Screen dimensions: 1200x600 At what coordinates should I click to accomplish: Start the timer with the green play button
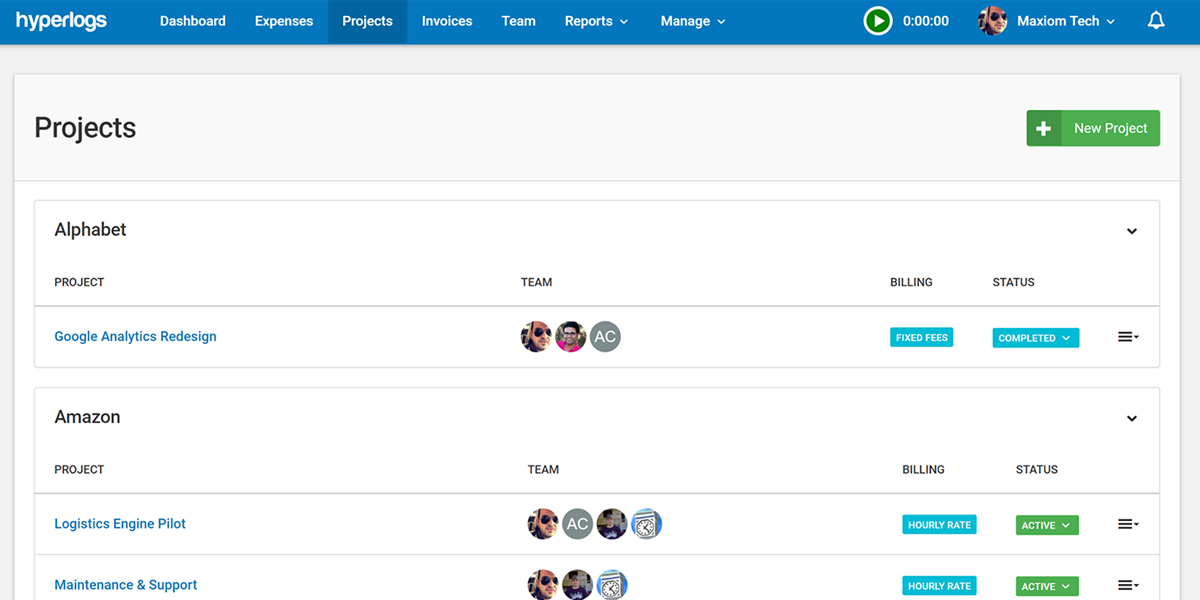[877, 21]
